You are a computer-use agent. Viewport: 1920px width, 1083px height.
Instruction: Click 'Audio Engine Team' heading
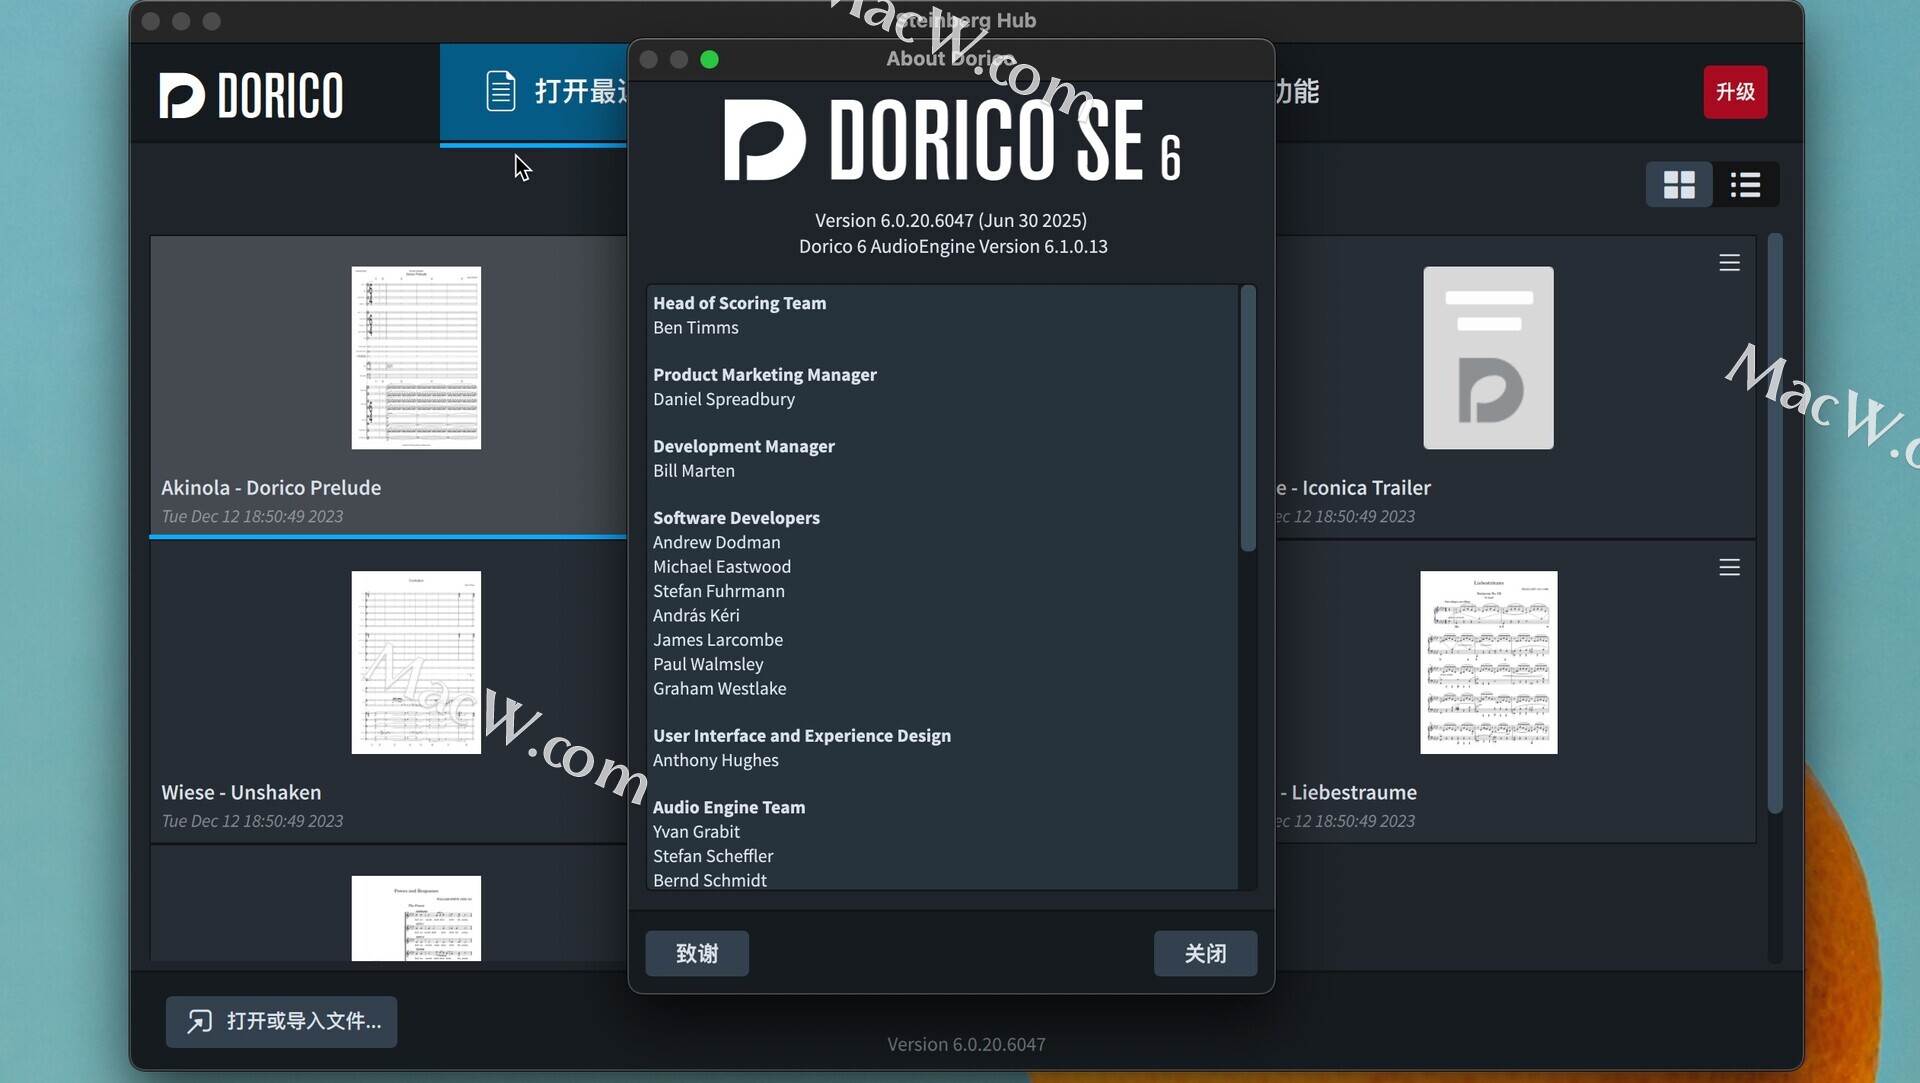(x=729, y=807)
